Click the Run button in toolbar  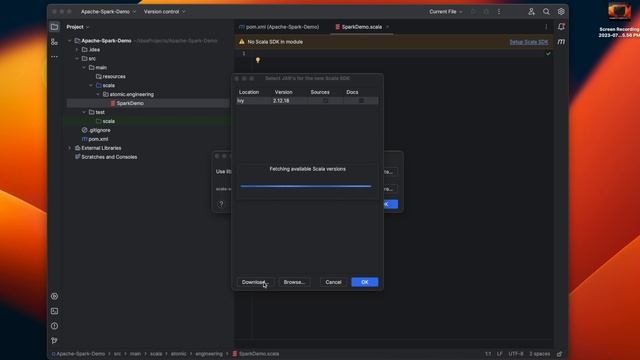(473, 12)
